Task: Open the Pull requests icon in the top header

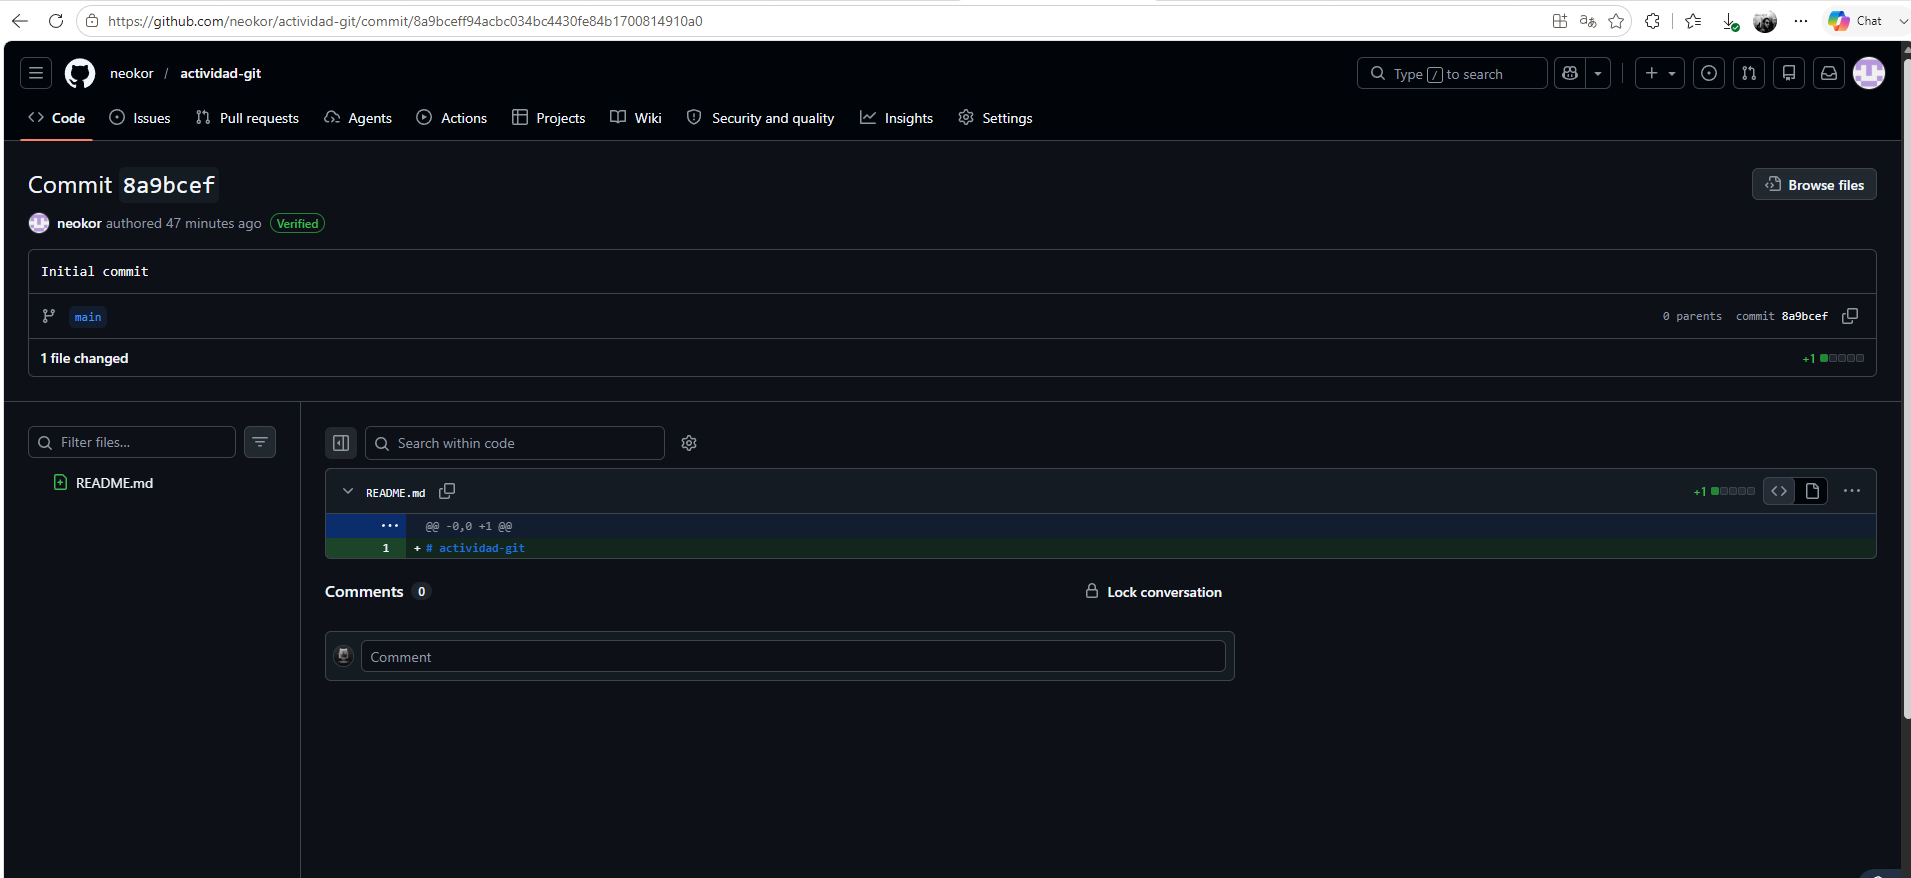Action: click(x=1749, y=73)
